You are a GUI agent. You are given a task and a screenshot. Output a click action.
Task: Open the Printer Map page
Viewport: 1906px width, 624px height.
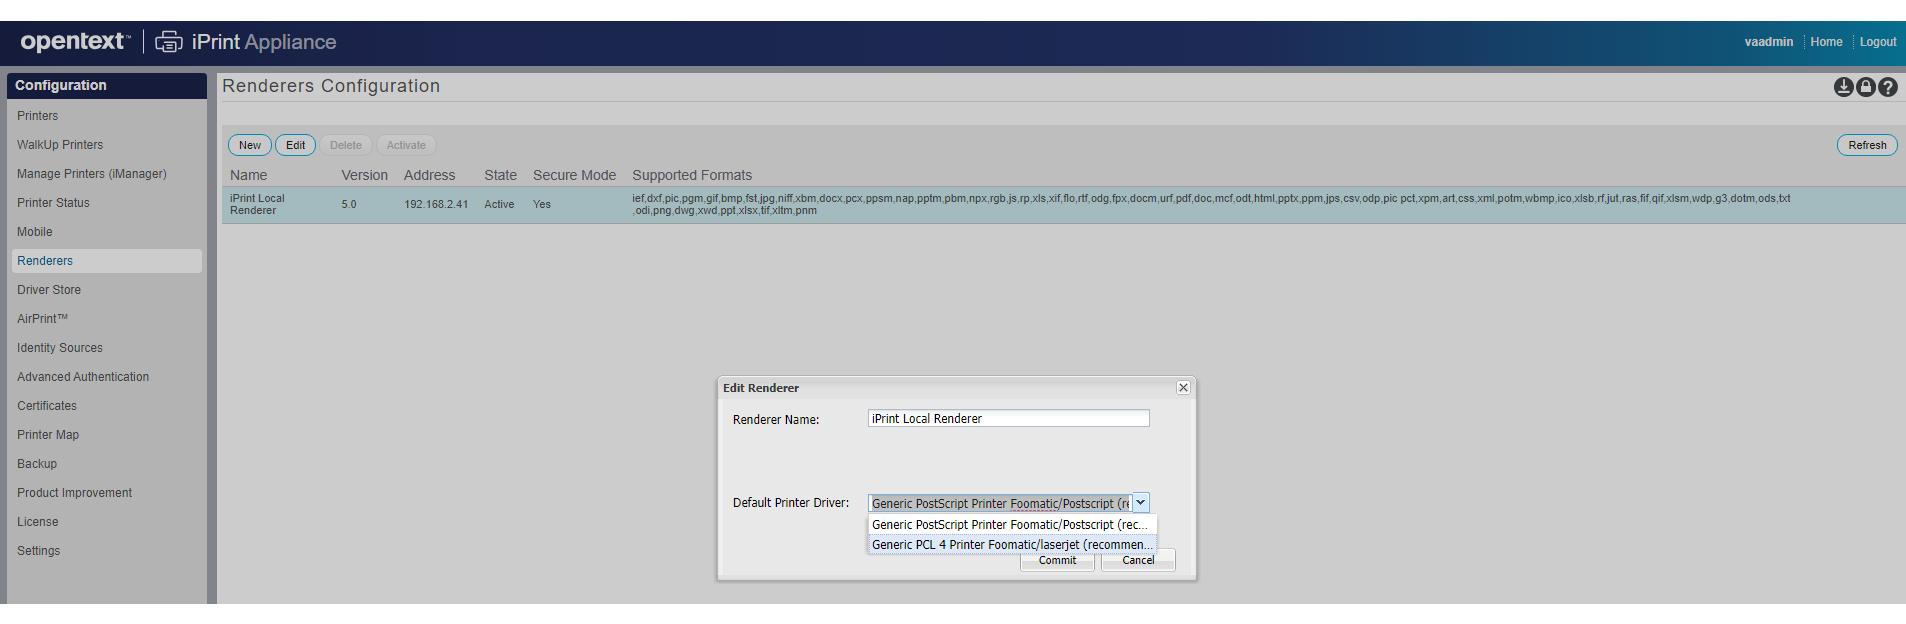(x=48, y=435)
